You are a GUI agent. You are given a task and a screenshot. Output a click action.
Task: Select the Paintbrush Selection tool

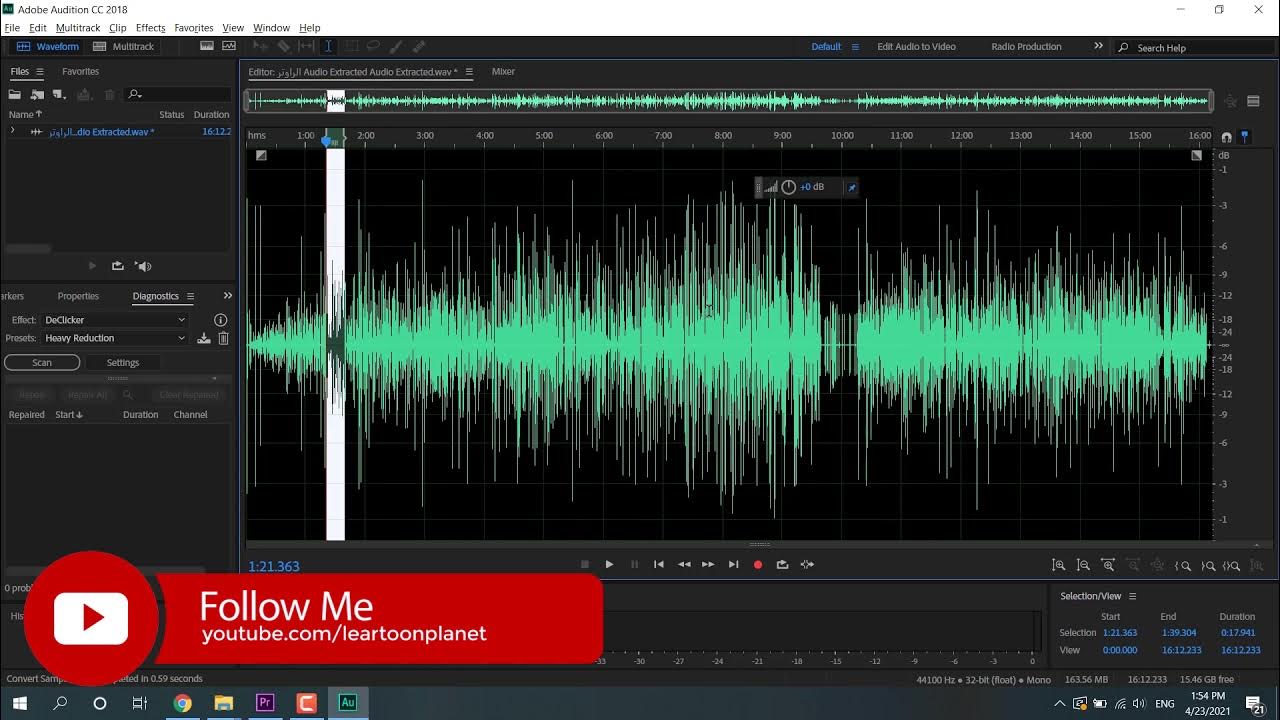396,46
